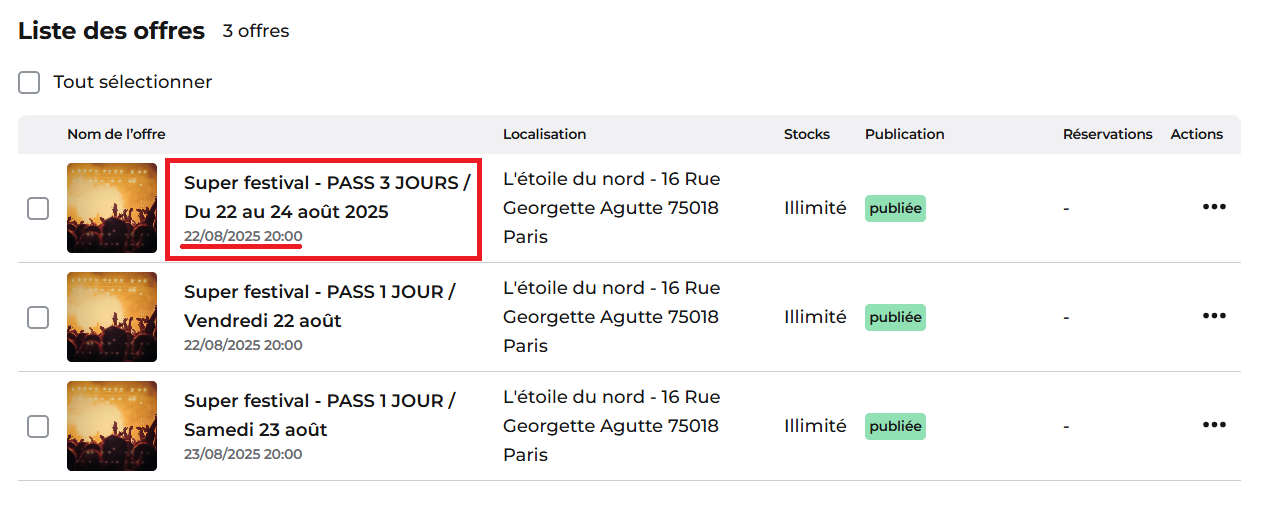Open actions menu for PASS 3 JOURS offer
Image resolution: width=1275 pixels, height=524 pixels.
(1214, 207)
